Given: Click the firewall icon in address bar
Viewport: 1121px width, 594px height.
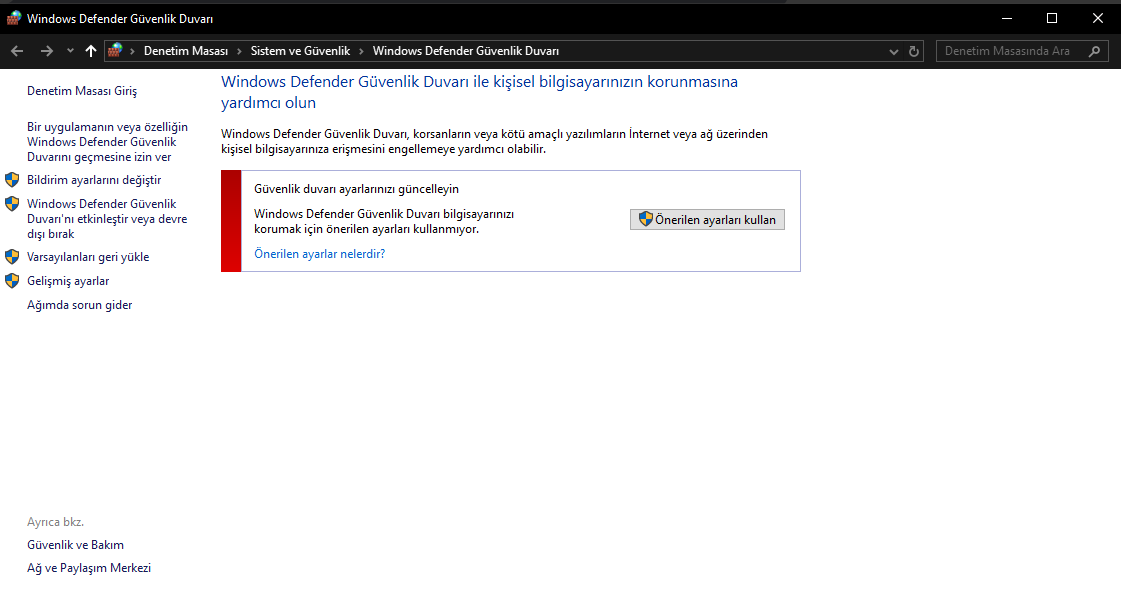Looking at the screenshot, I should pyautogui.click(x=115, y=51).
